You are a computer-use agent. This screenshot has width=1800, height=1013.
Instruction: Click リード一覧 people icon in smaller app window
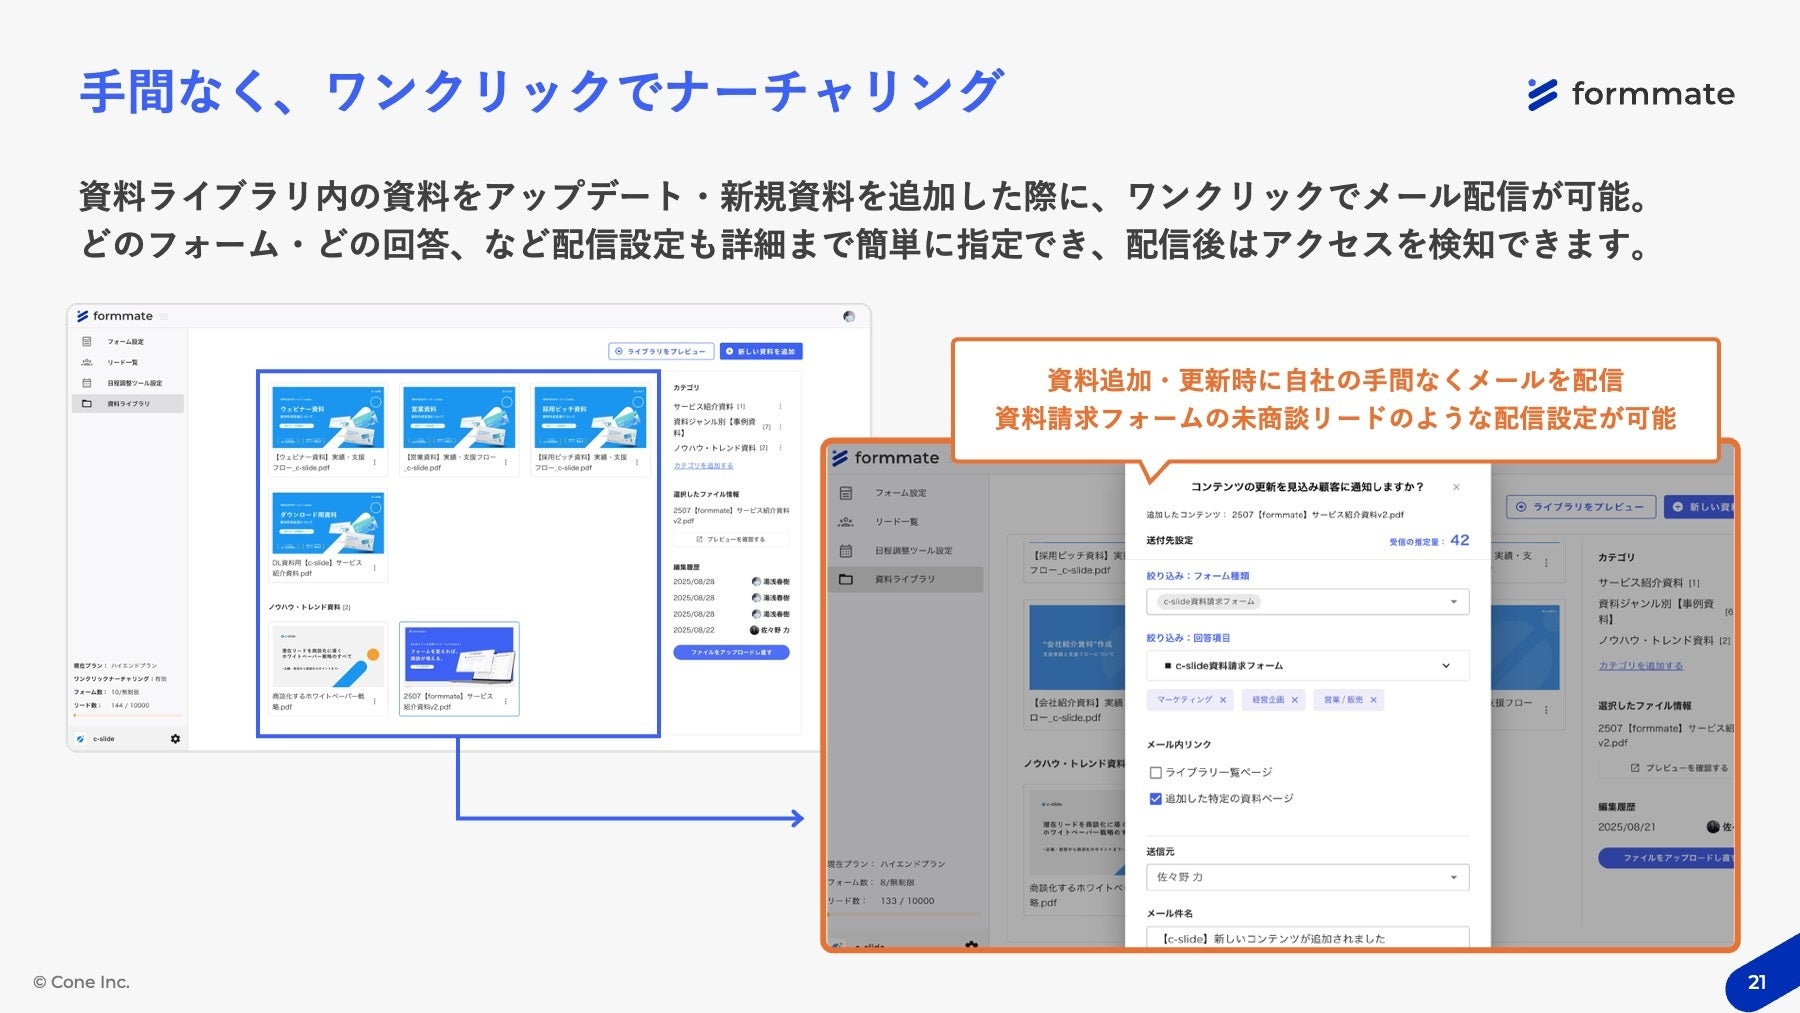pyautogui.click(x=87, y=362)
